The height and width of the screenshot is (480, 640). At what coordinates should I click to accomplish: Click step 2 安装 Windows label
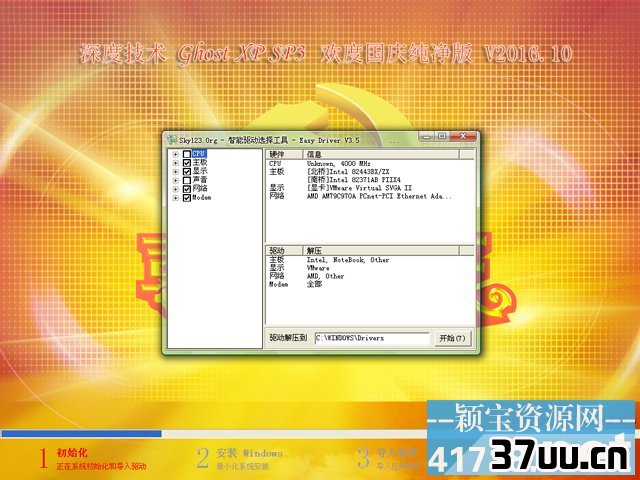[249, 453]
